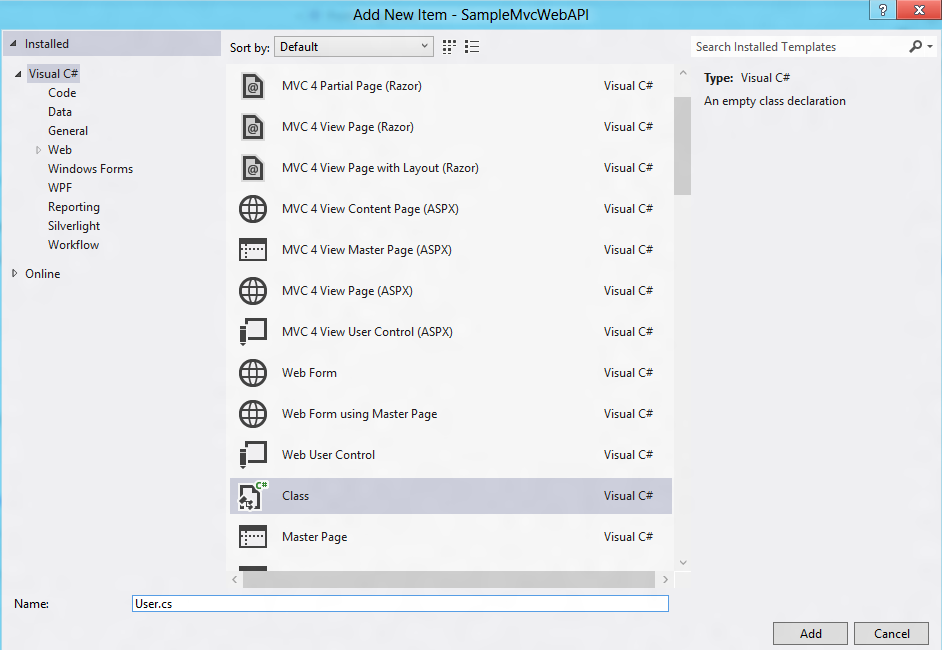Click the Add button
Image resolution: width=942 pixels, height=650 pixels.
click(810, 633)
